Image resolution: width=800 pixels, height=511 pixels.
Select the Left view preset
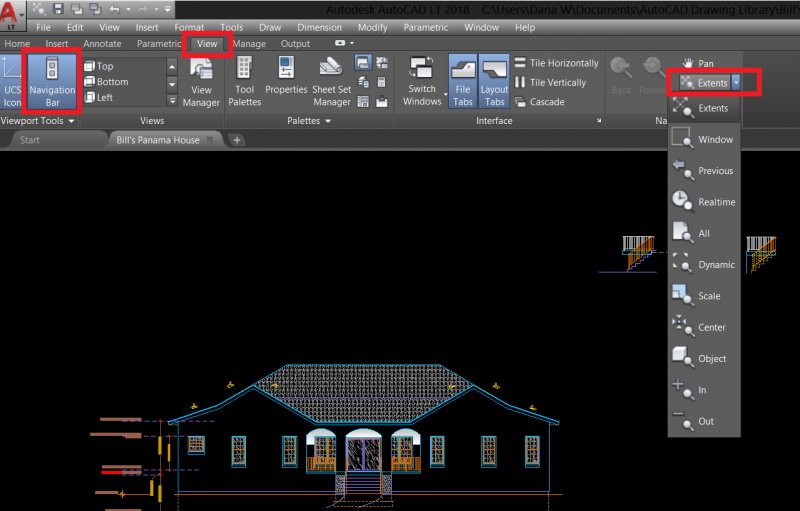click(99, 97)
